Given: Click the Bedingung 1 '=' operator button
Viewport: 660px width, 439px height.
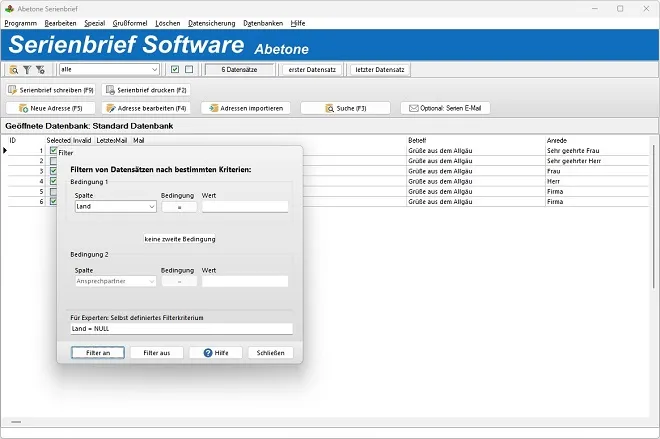Looking at the screenshot, I should (x=179, y=207).
